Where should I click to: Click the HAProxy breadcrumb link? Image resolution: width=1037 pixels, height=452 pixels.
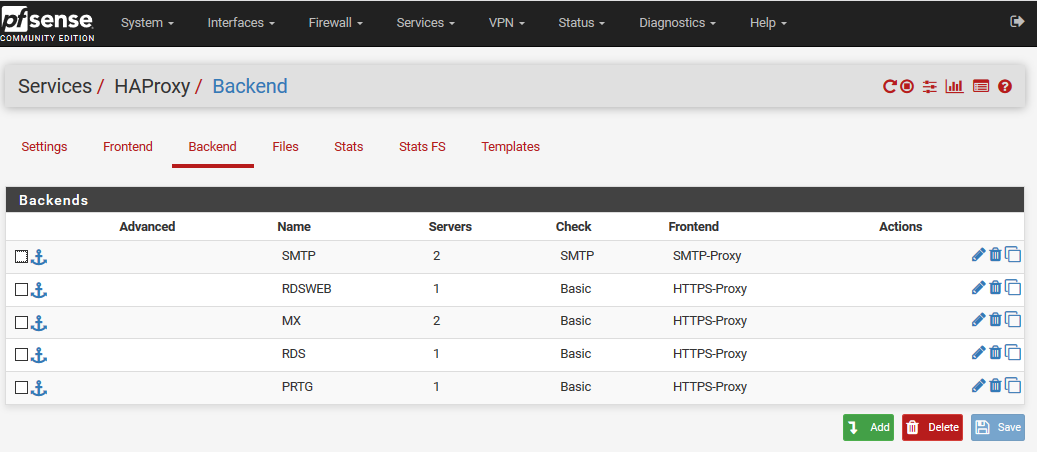point(152,86)
